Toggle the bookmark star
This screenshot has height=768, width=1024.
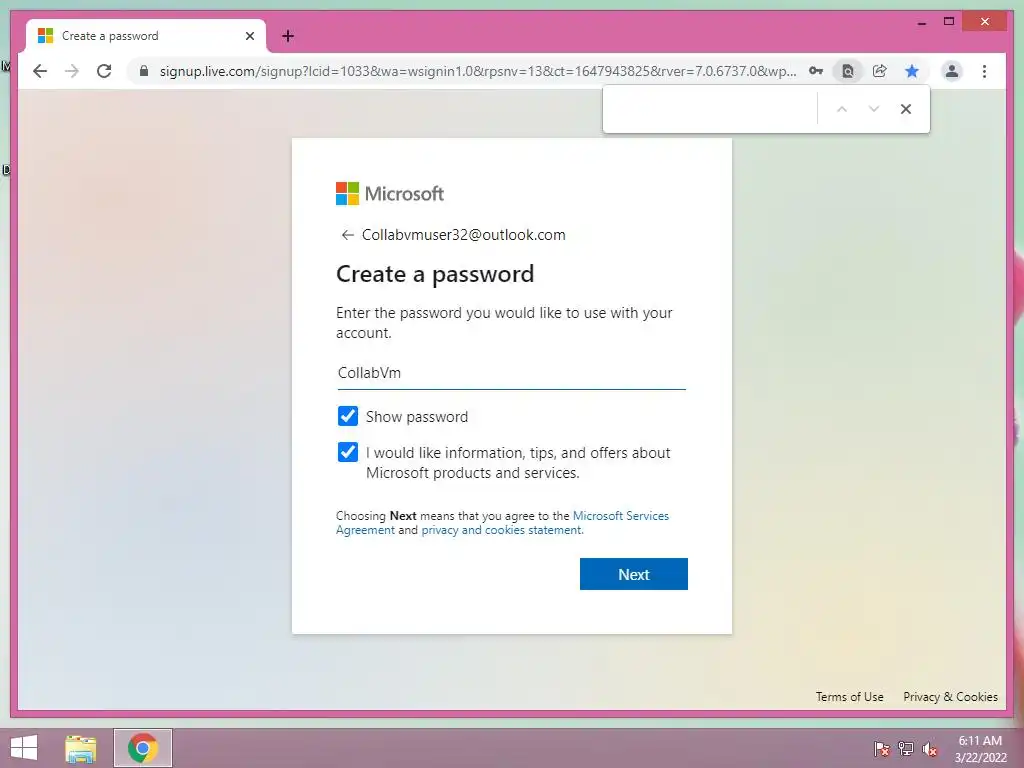912,71
